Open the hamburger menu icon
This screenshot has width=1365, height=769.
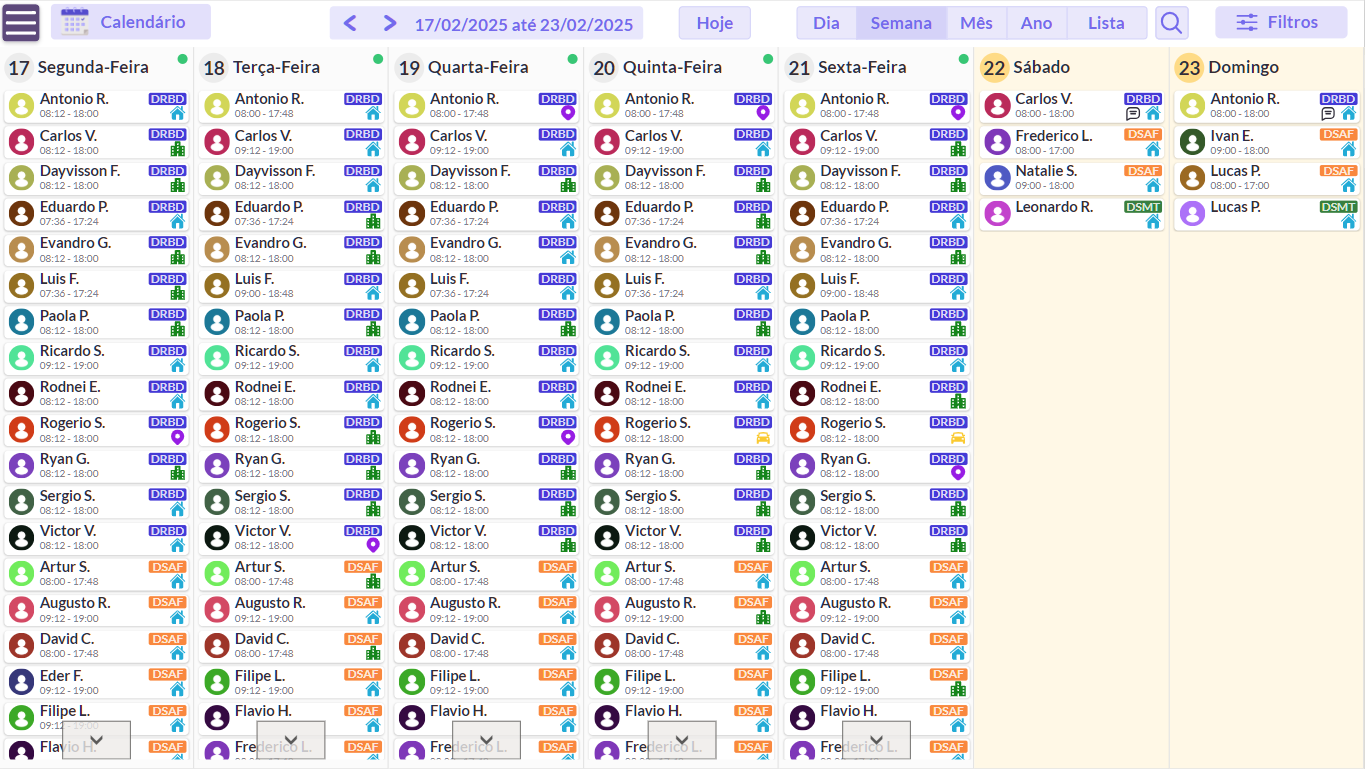coord(21,22)
